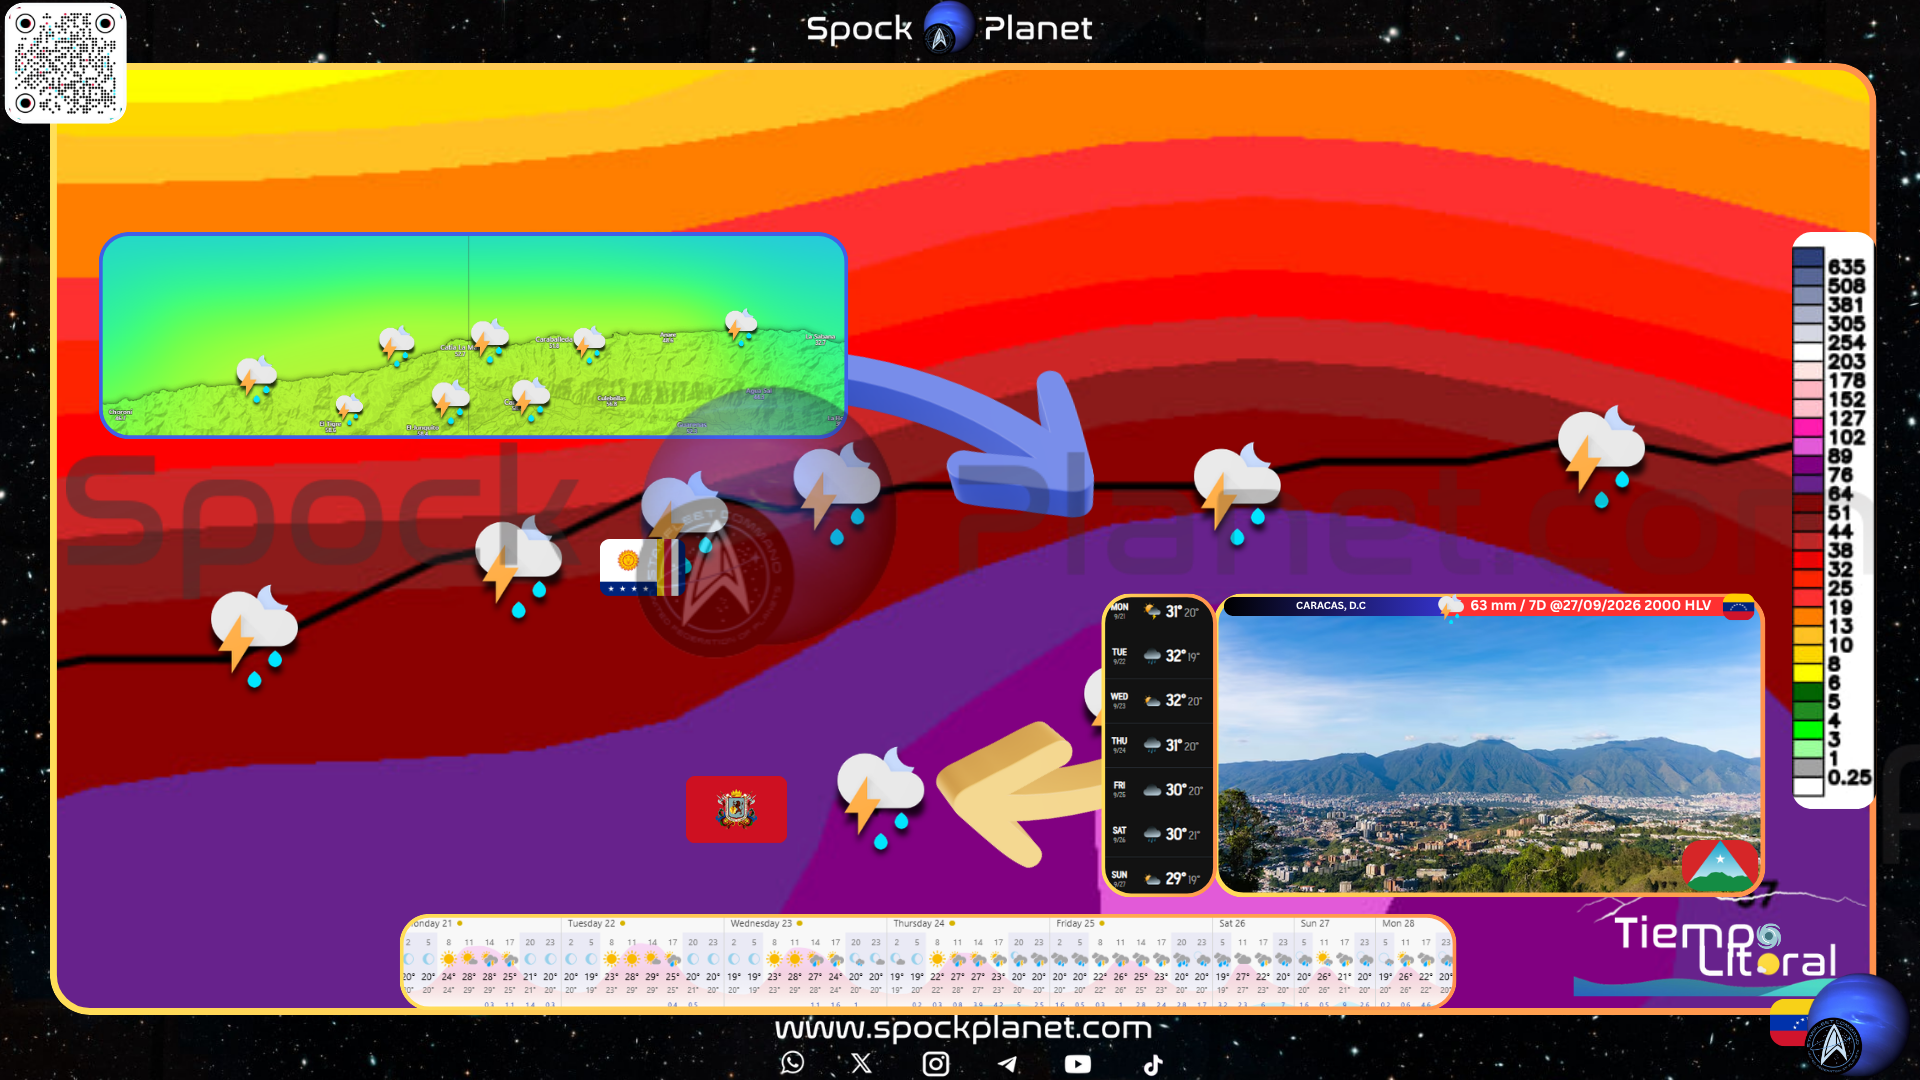The height and width of the screenshot is (1080, 1920).
Task: Click the MON 9/21 forecast row
Action: click(1157, 611)
